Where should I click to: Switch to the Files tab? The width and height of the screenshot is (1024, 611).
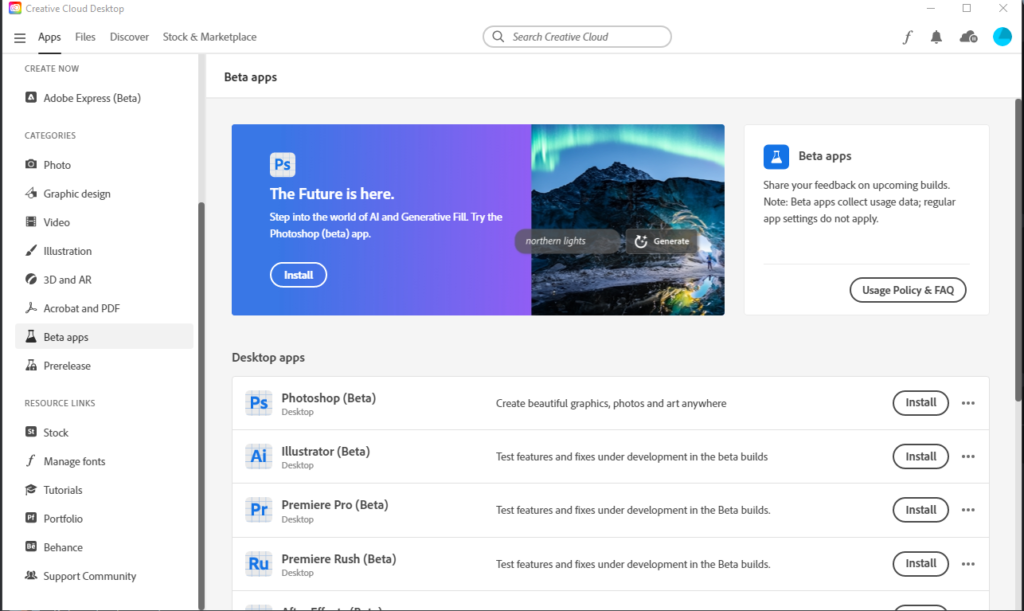pyautogui.click(x=85, y=37)
